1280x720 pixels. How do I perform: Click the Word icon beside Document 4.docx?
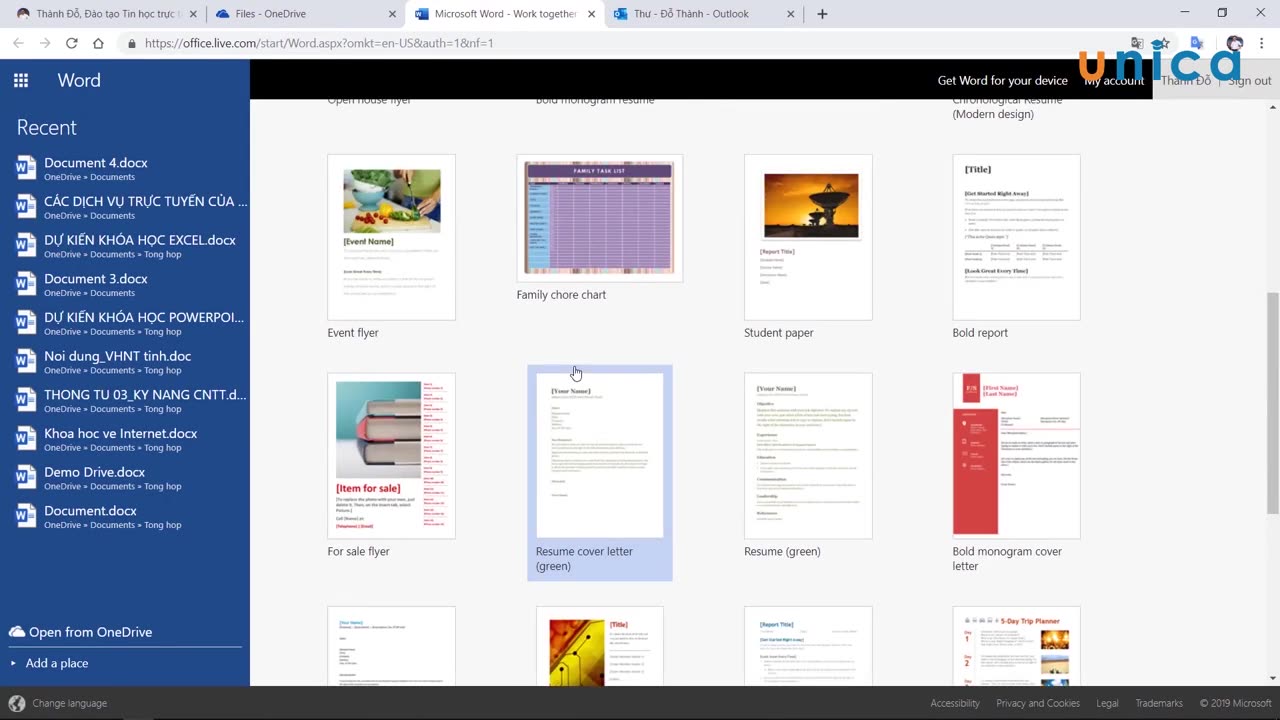click(x=26, y=168)
